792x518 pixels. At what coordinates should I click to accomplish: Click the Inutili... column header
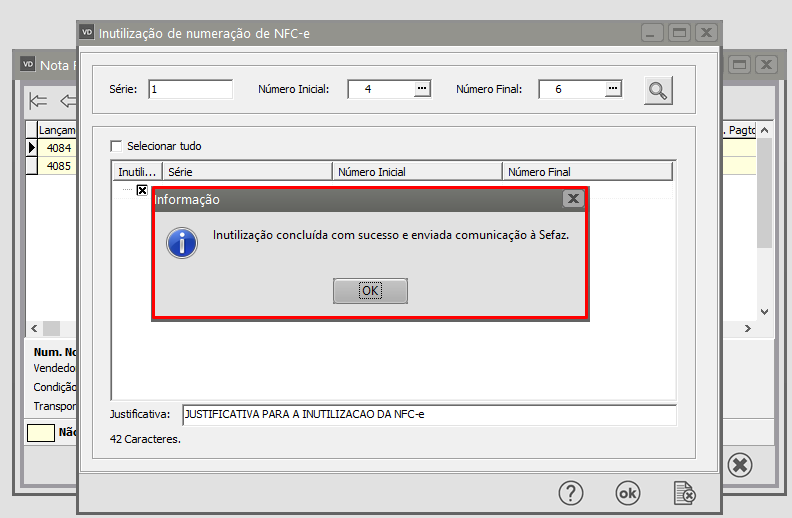pos(137,172)
